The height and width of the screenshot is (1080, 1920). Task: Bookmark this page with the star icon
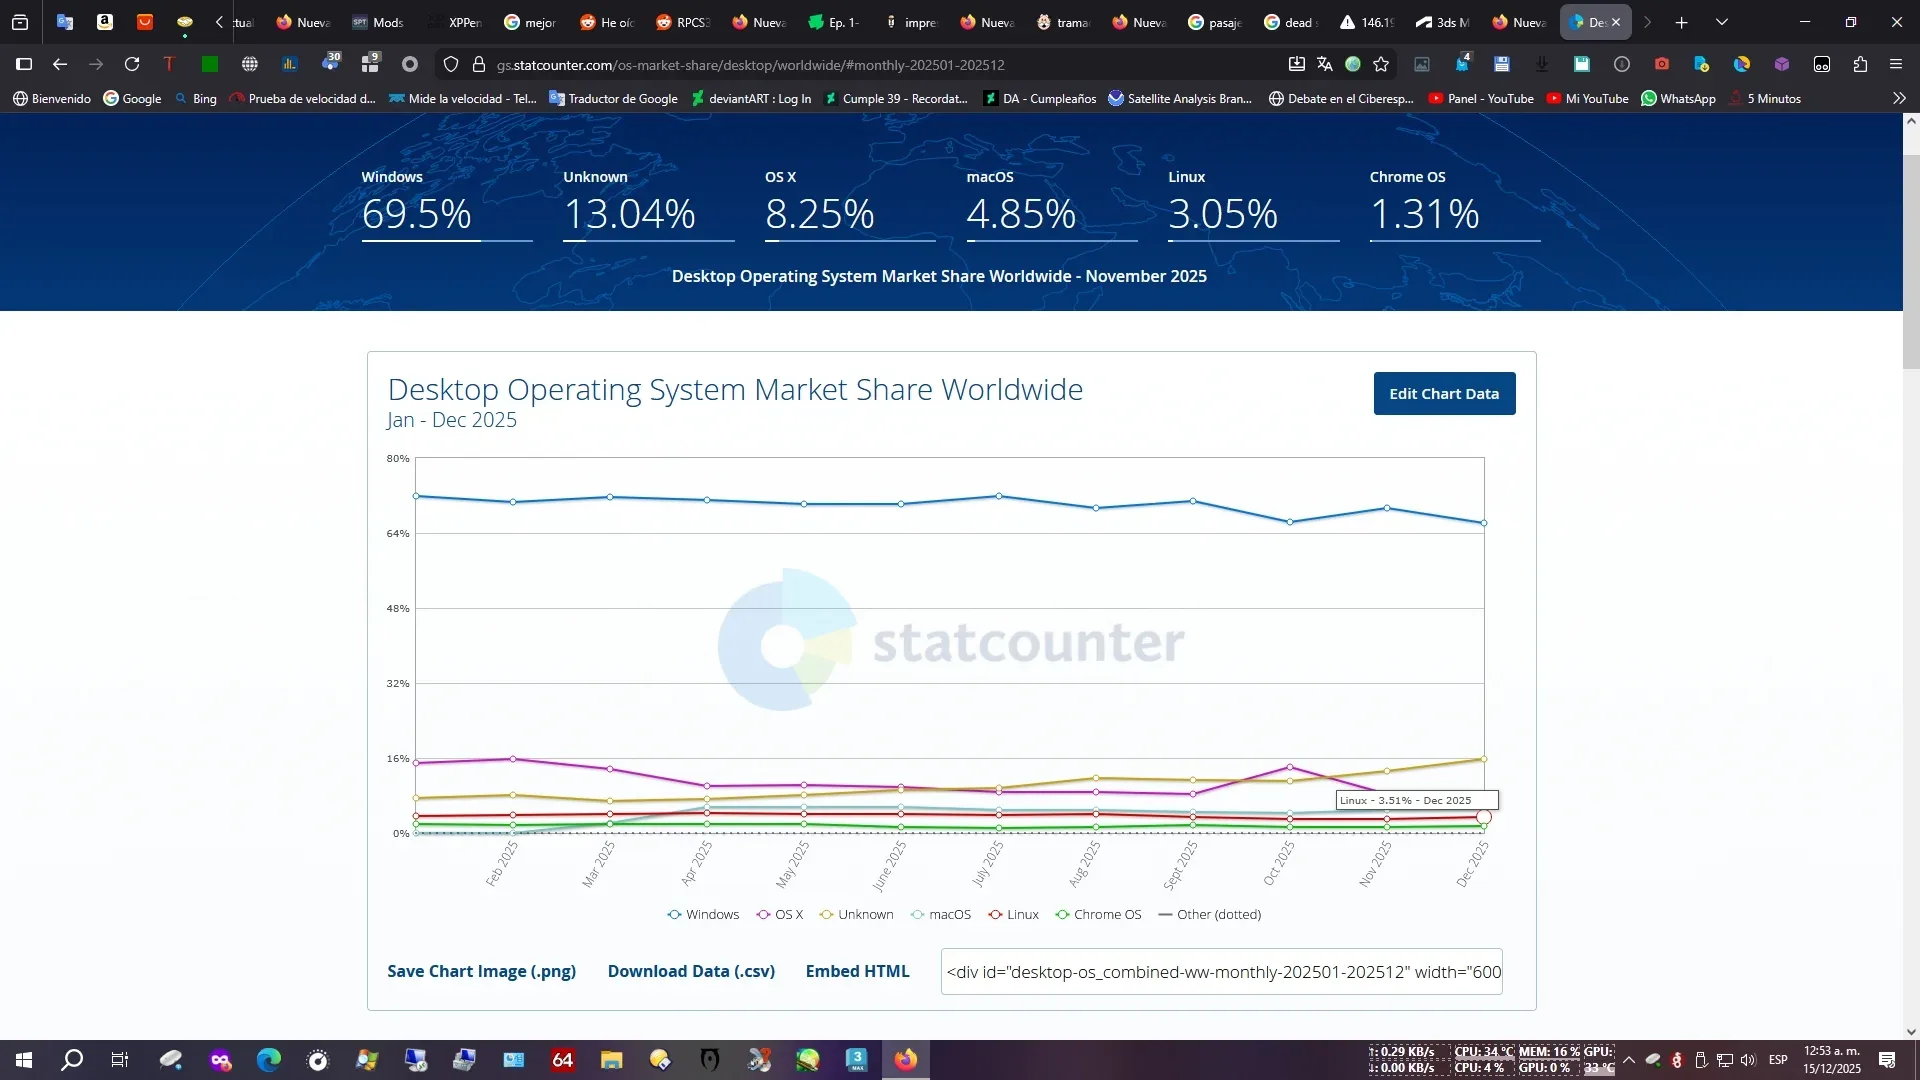click(x=1381, y=64)
